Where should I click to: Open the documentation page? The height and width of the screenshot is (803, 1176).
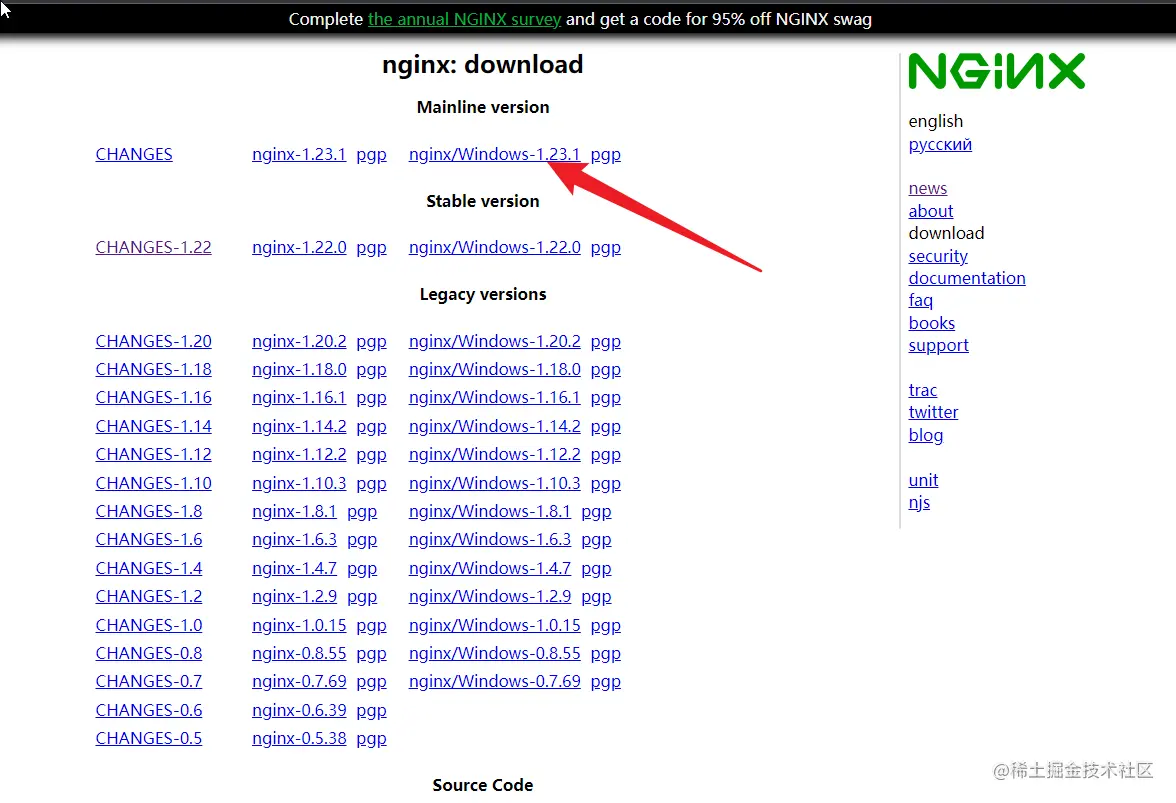(x=967, y=278)
